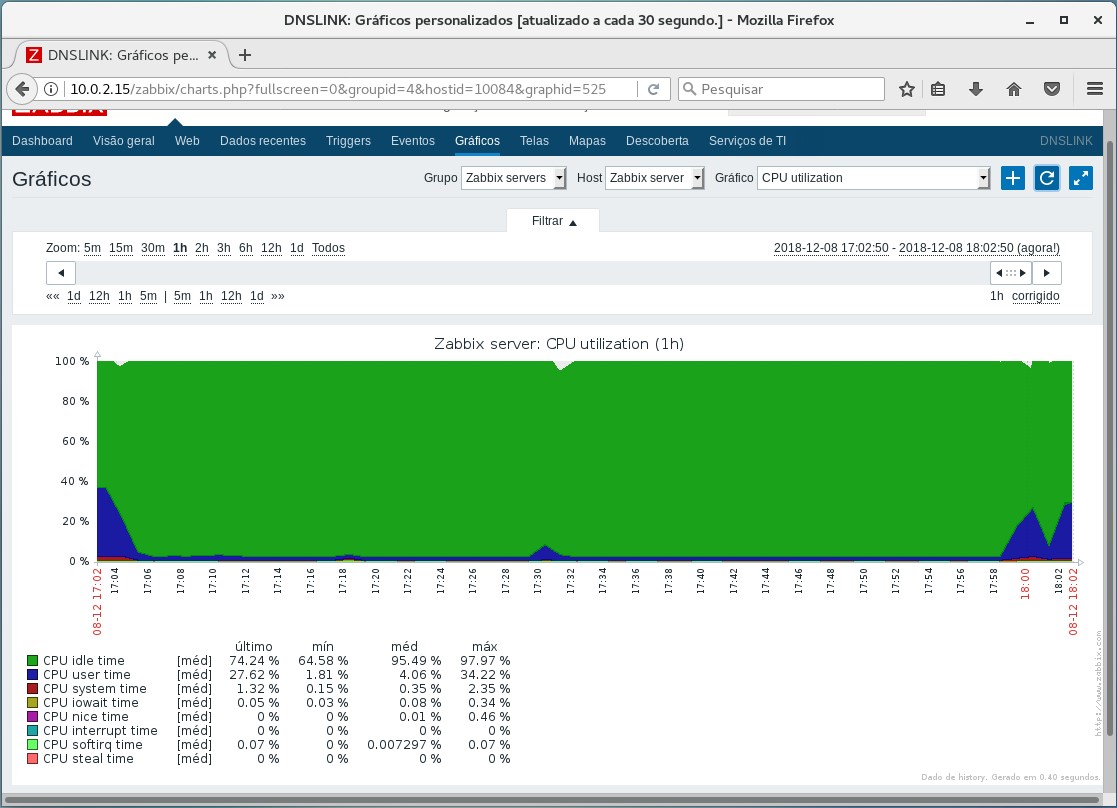The image size is (1117, 808).
Task: Set zoom to Todos
Action: pyautogui.click(x=328, y=248)
